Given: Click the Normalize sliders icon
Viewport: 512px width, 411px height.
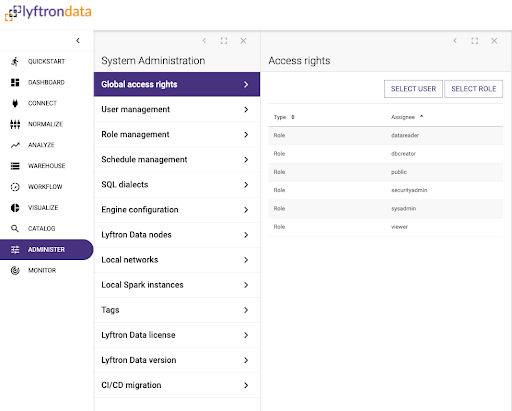Looking at the screenshot, I should coord(15,124).
